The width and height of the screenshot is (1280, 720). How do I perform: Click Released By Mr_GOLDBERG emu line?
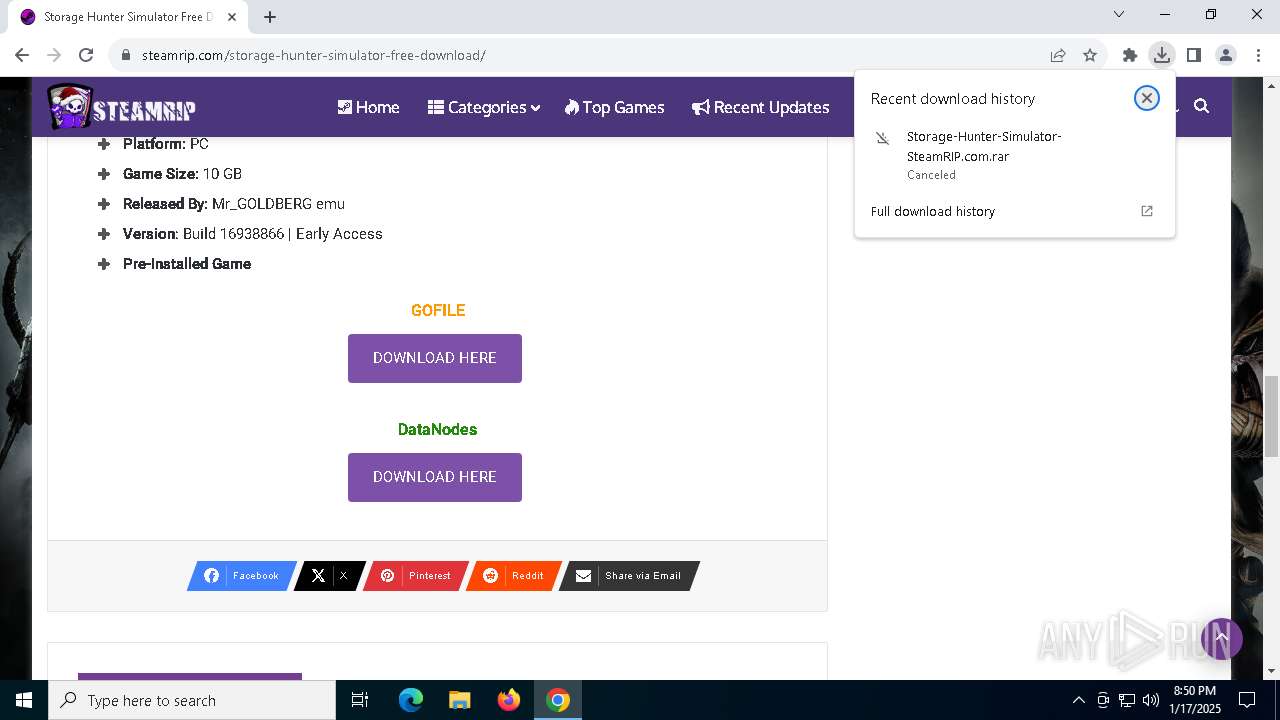pos(234,204)
